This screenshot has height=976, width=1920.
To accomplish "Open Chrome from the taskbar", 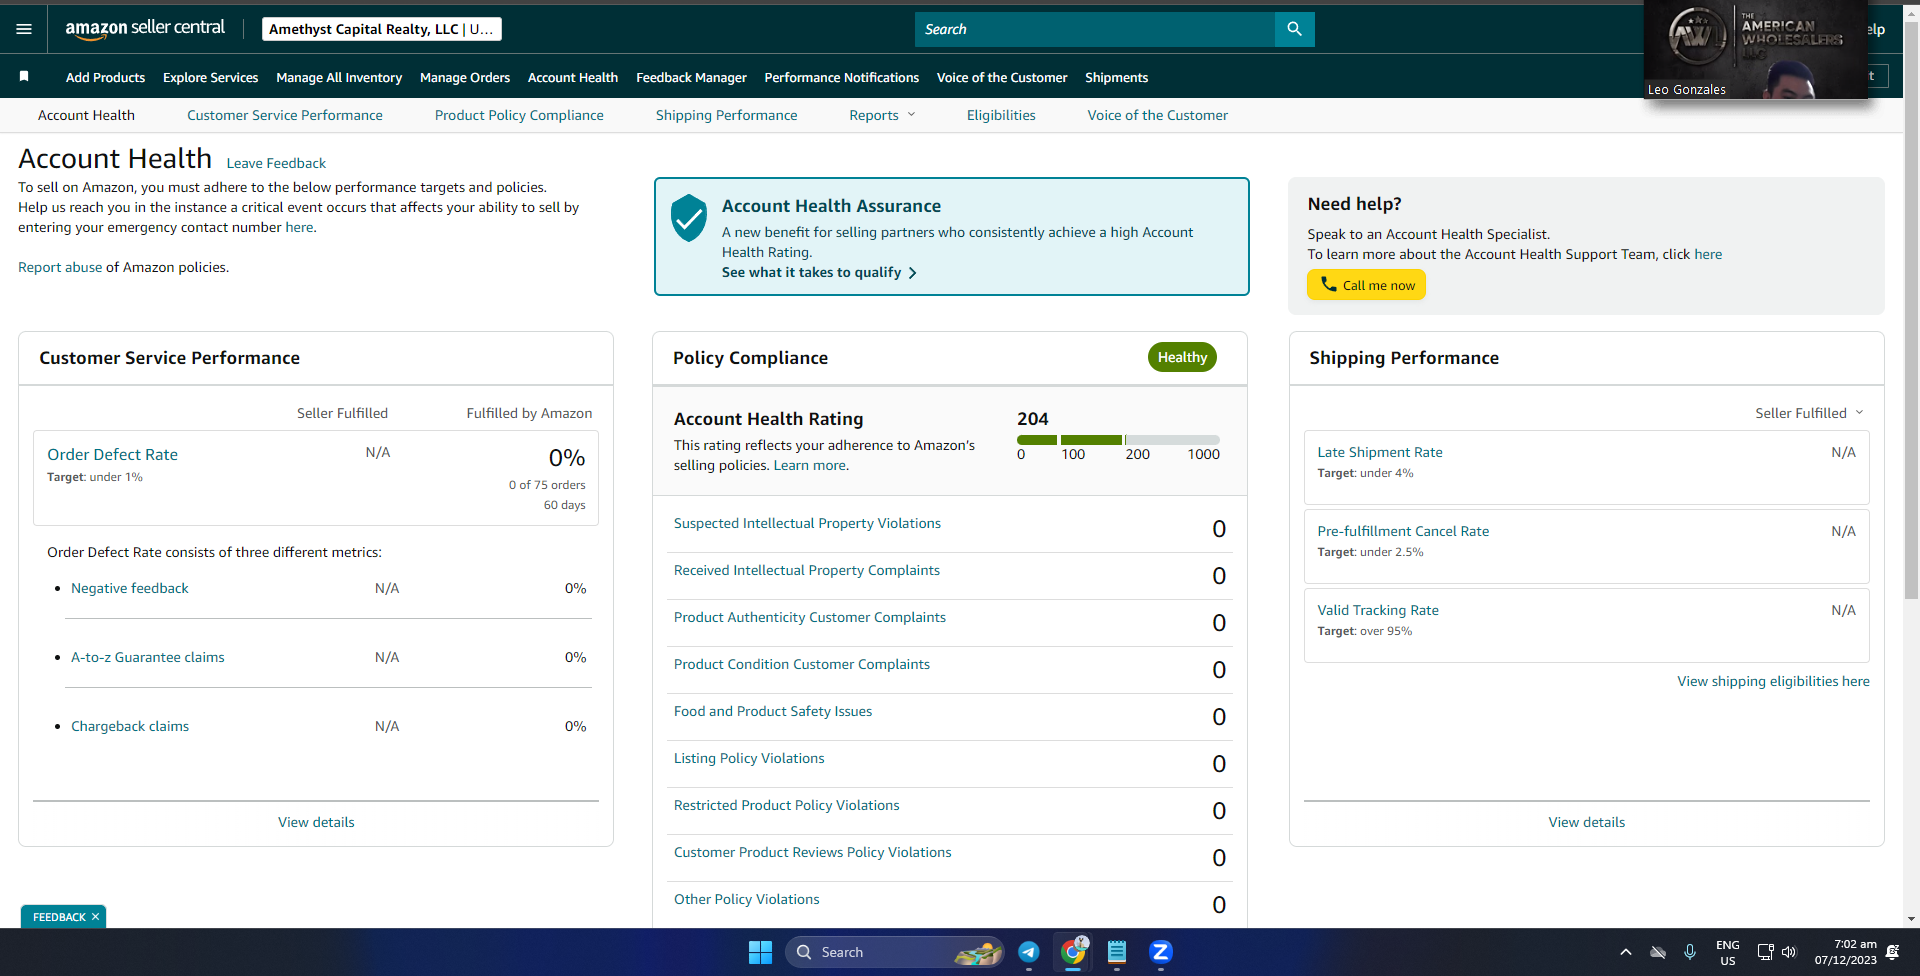I will tap(1073, 952).
